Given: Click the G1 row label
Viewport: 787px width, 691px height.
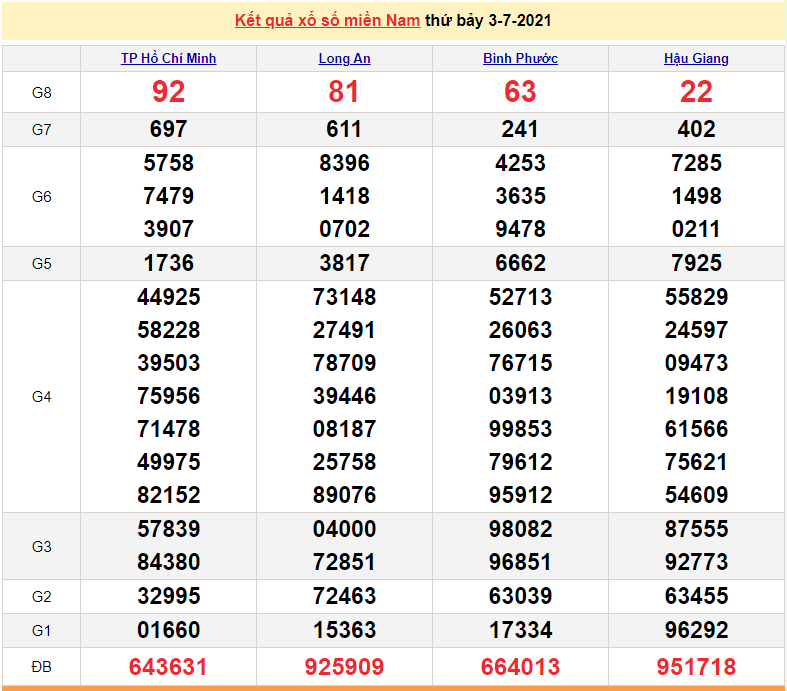Looking at the screenshot, I should click(x=42, y=631).
